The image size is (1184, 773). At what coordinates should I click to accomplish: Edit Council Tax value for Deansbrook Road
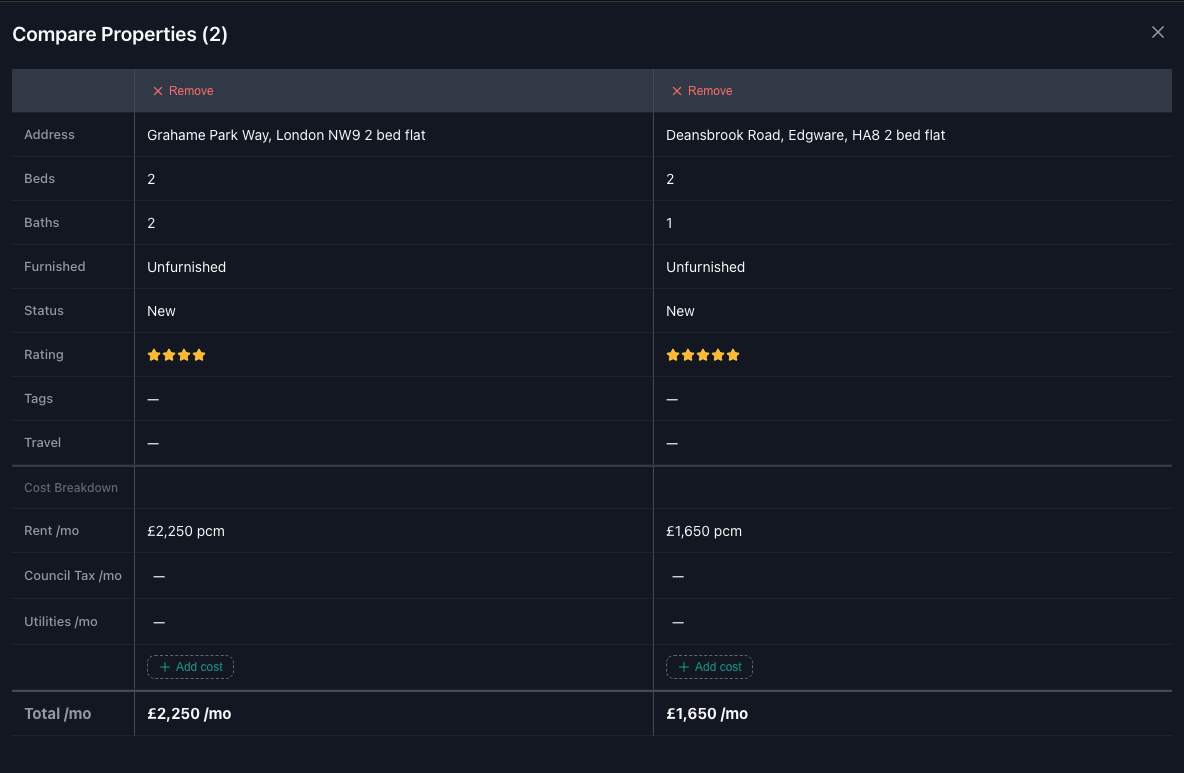pyautogui.click(x=678, y=576)
